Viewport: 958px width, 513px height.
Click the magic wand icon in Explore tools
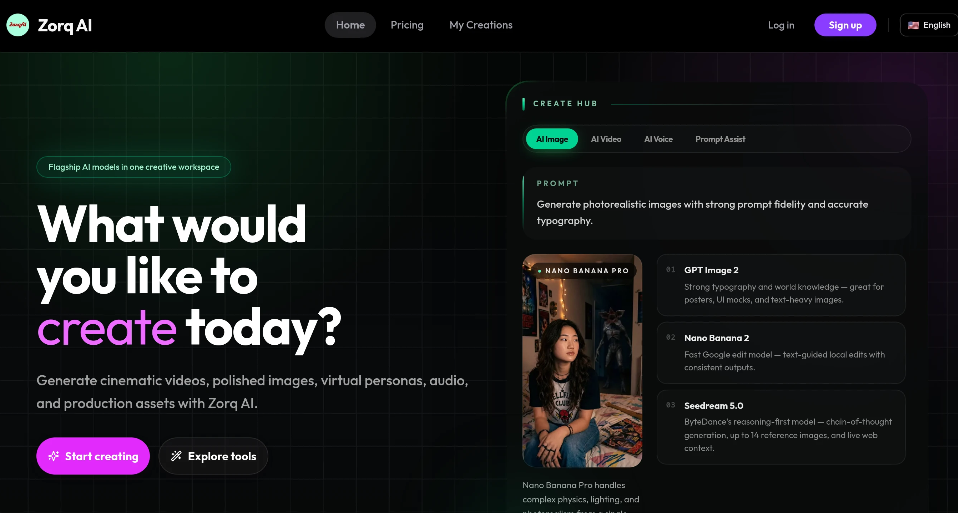tap(176, 456)
